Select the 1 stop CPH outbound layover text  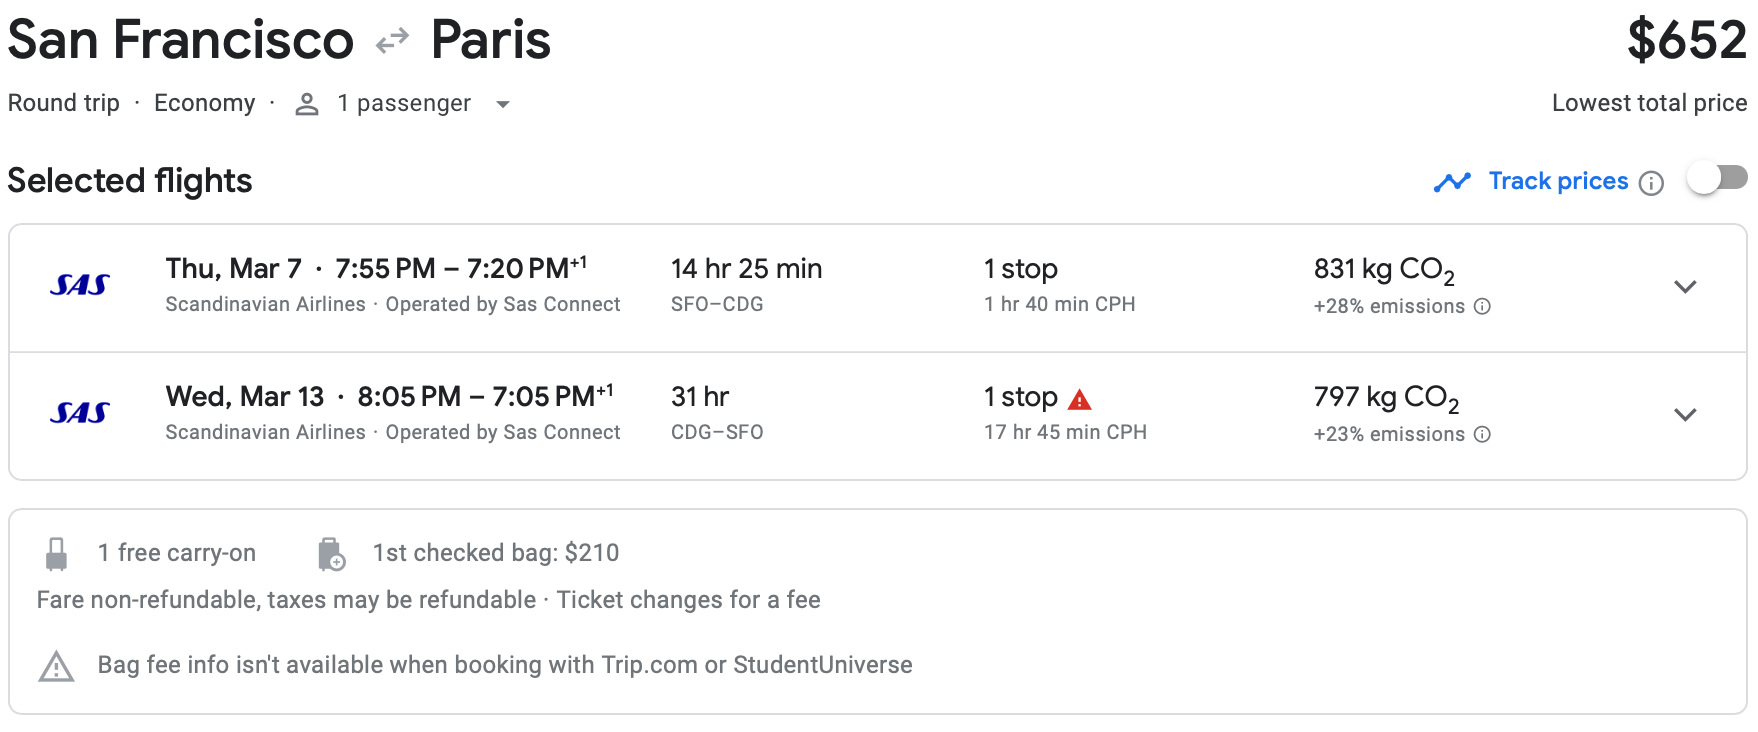tap(1059, 304)
